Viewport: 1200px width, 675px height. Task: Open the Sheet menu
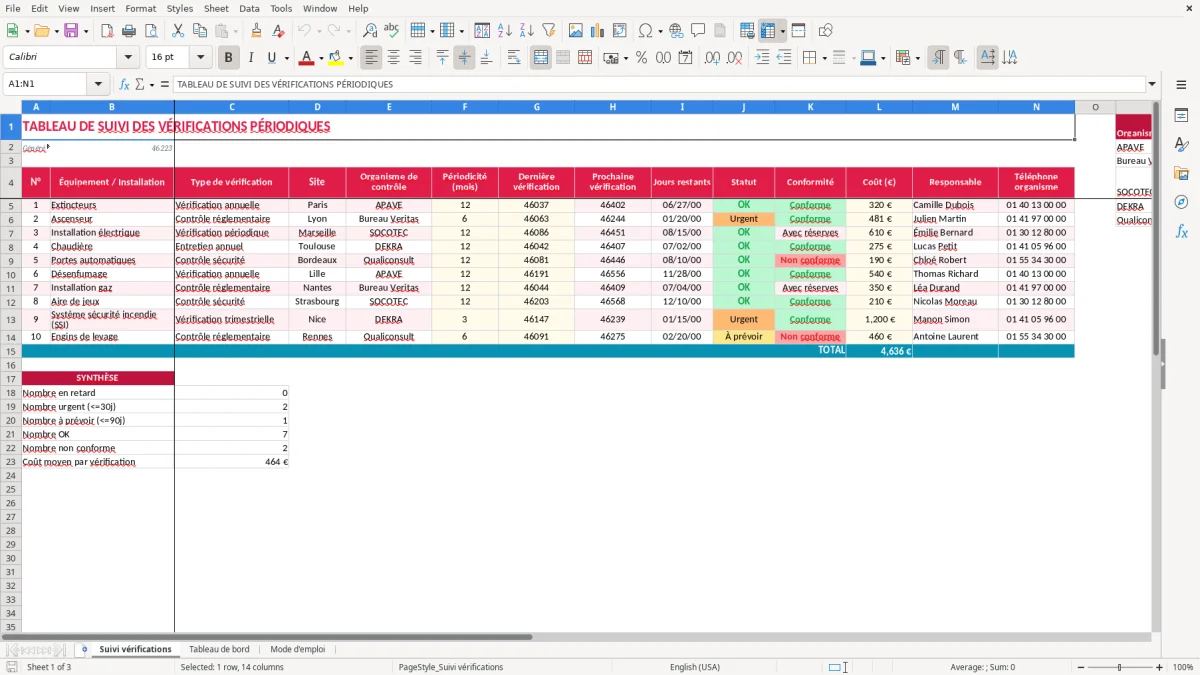(x=216, y=8)
